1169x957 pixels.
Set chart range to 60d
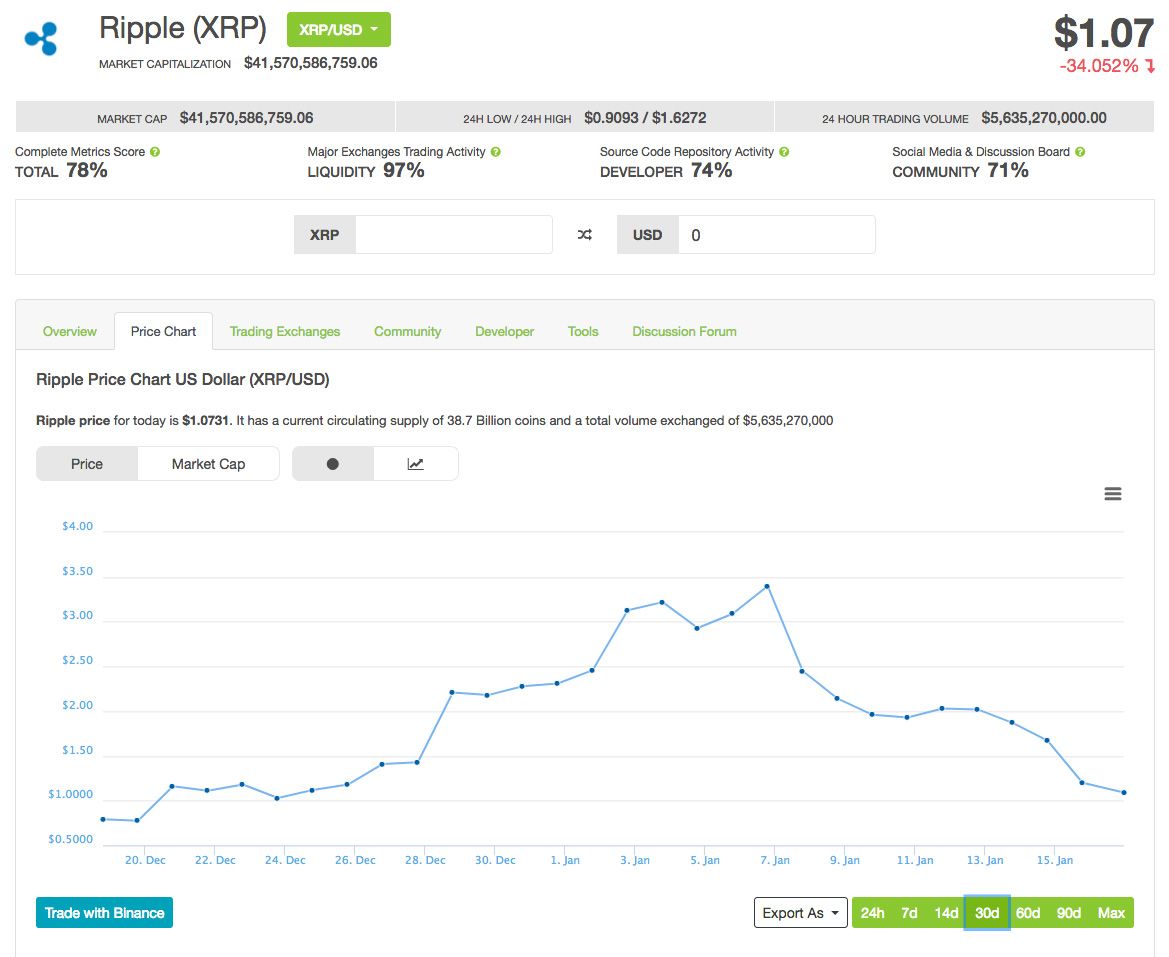(1028, 913)
